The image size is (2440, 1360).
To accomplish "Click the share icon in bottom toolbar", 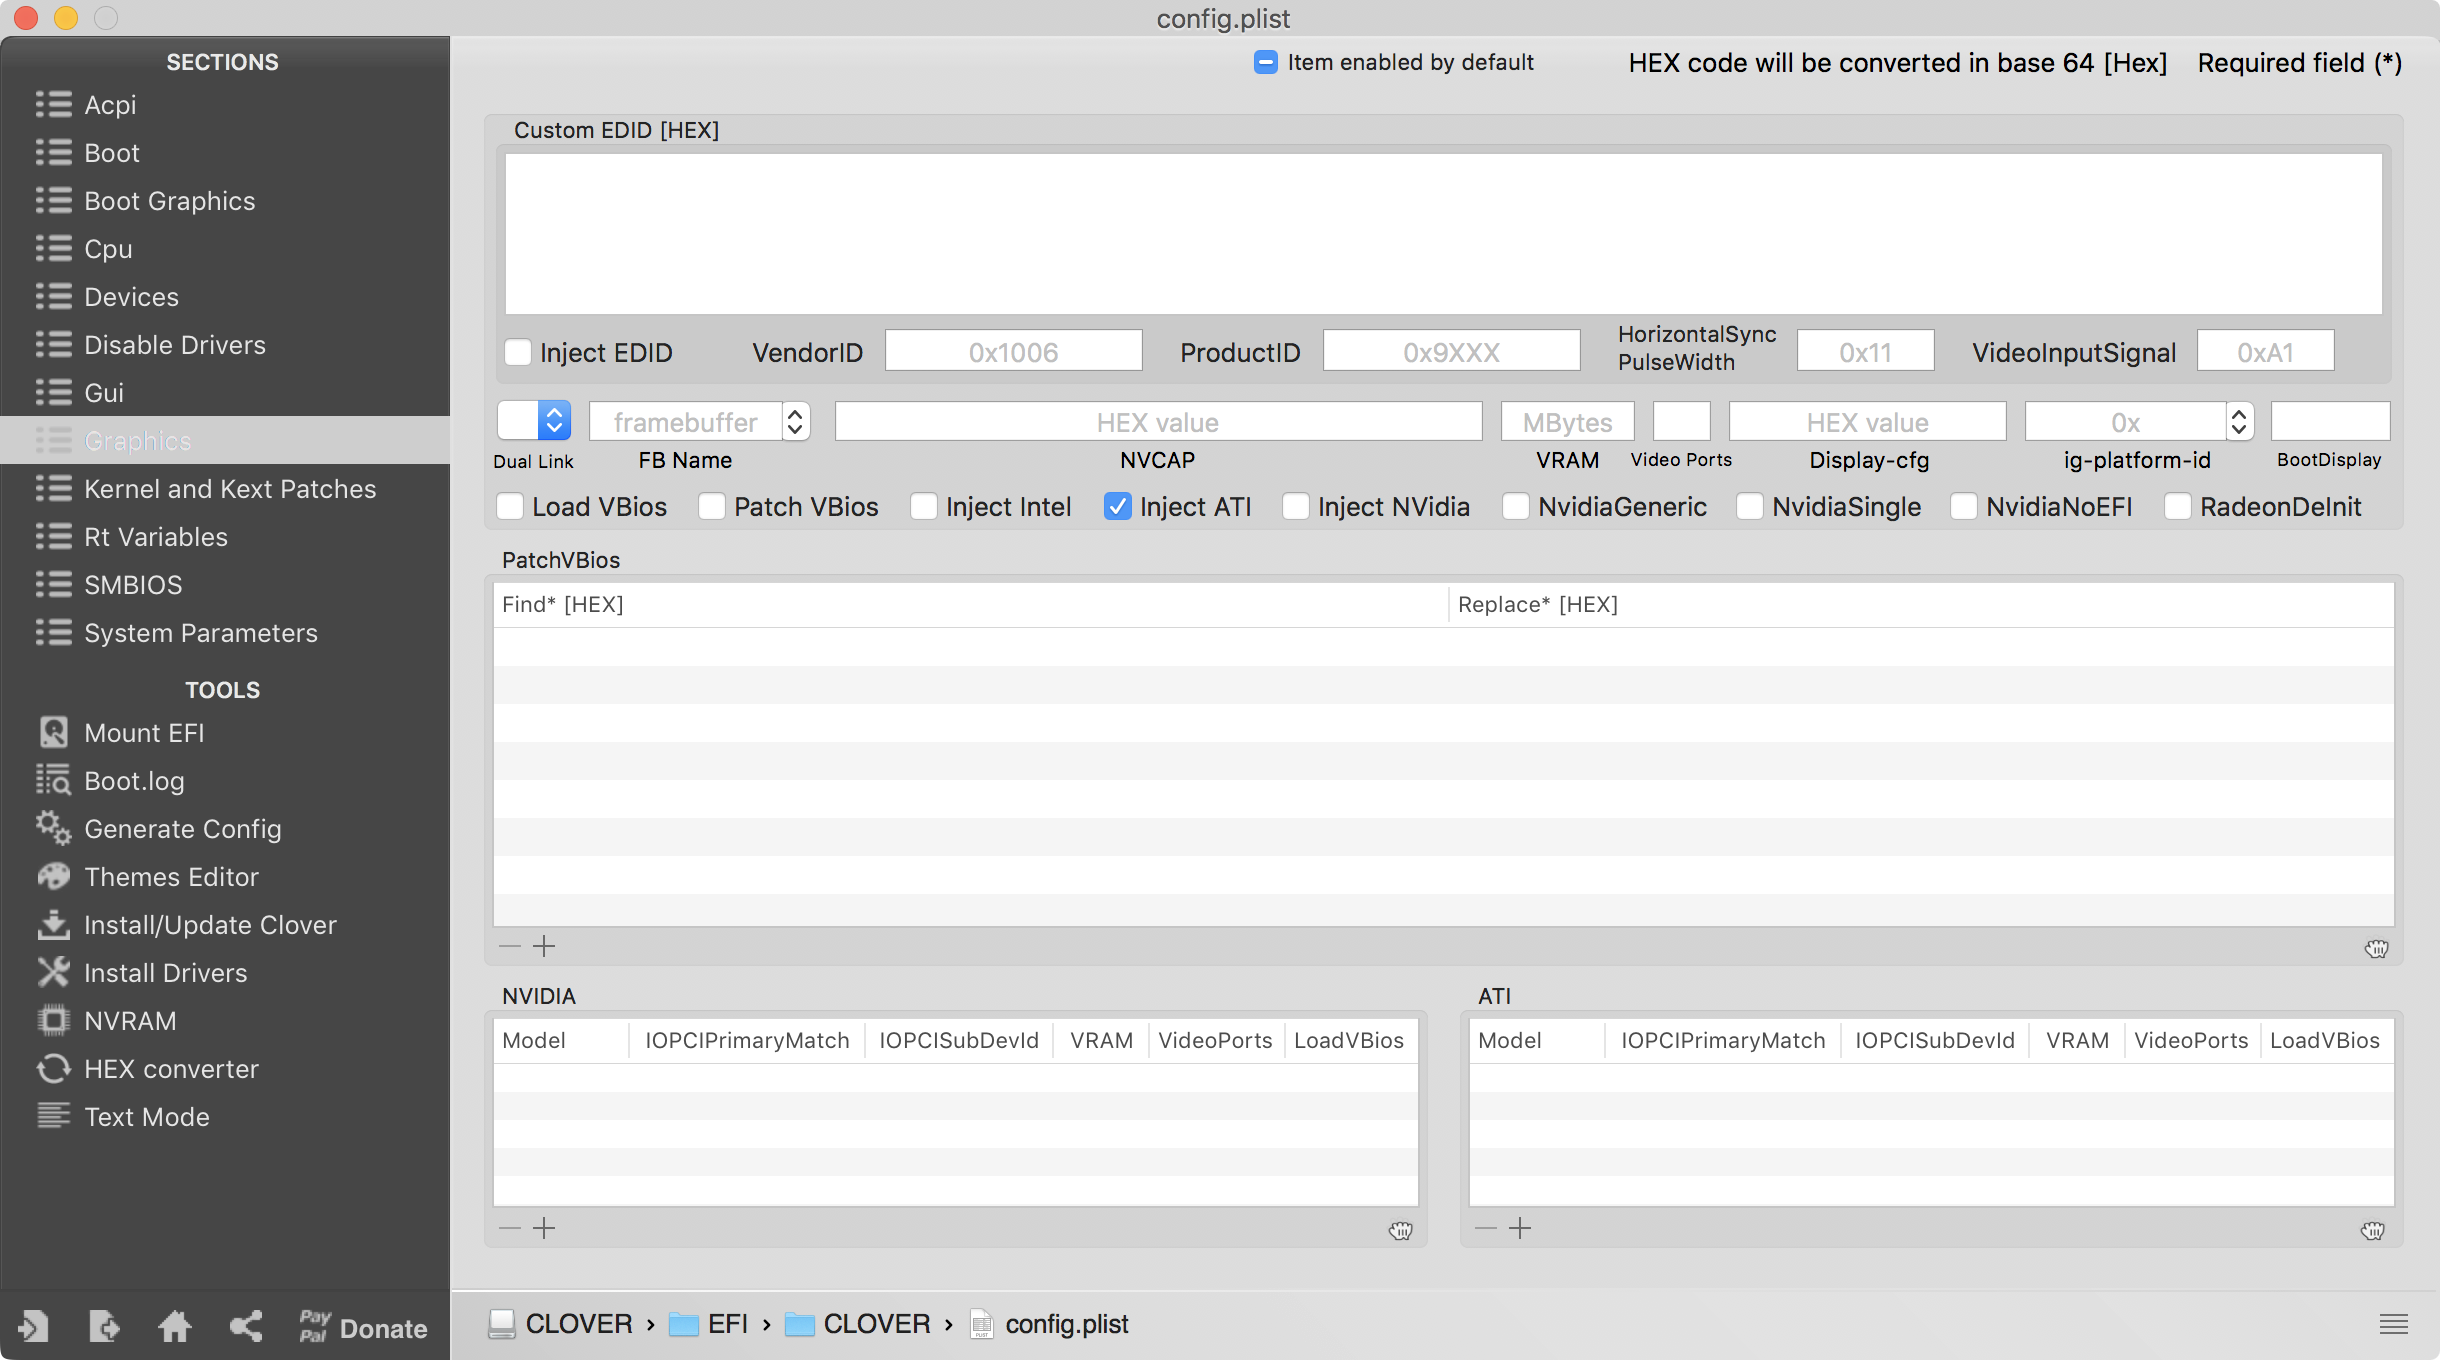I will click(246, 1327).
